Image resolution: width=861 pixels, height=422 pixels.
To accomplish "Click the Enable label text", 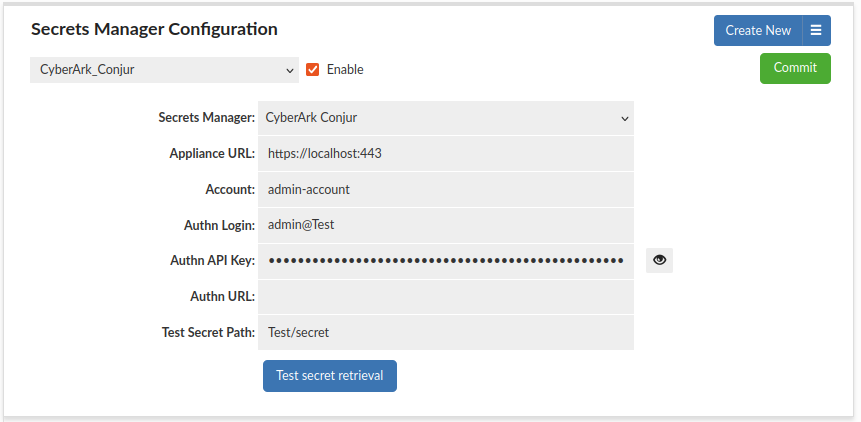I will (345, 70).
